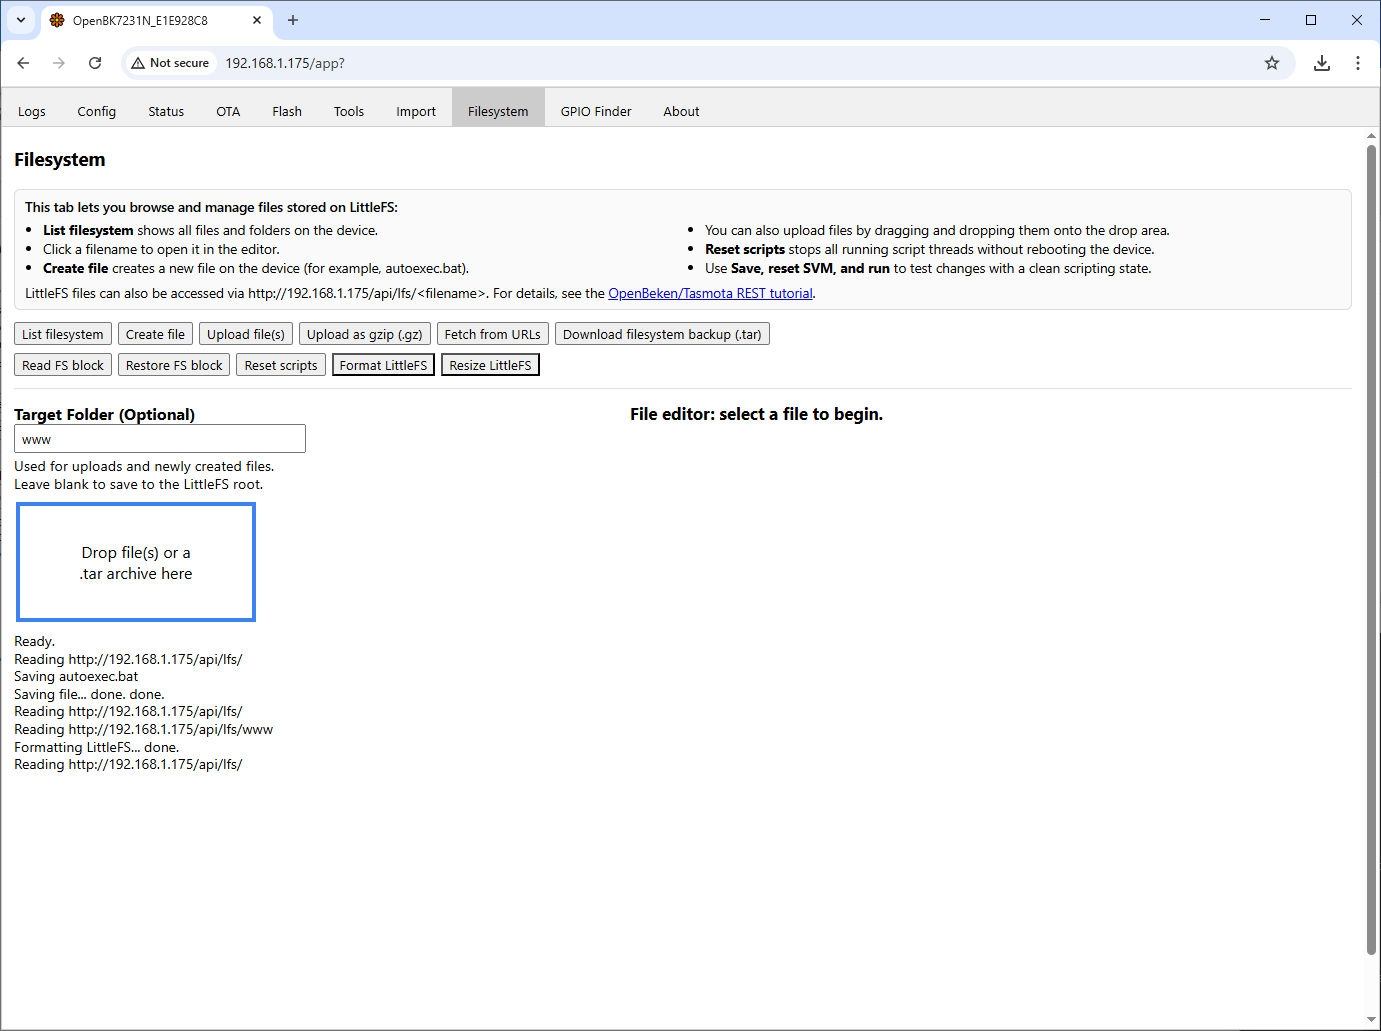This screenshot has width=1381, height=1031.
Task: Click the Restore FS block button
Action: (174, 365)
